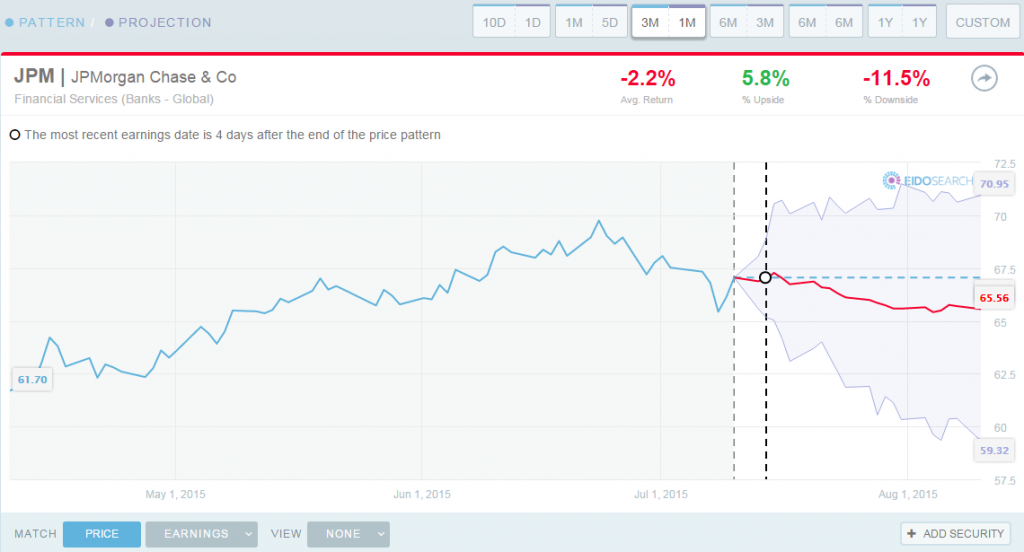Choose the 1Y pattern period
Viewport: 1024px width, 552px height.
pyautogui.click(x=885, y=22)
